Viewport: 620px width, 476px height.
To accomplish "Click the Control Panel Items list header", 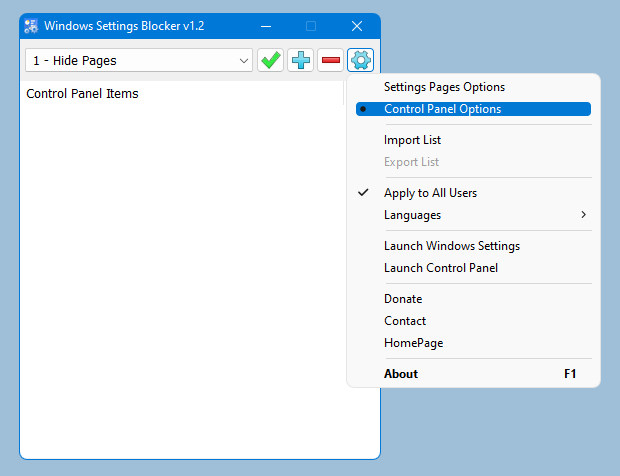I will [82, 94].
